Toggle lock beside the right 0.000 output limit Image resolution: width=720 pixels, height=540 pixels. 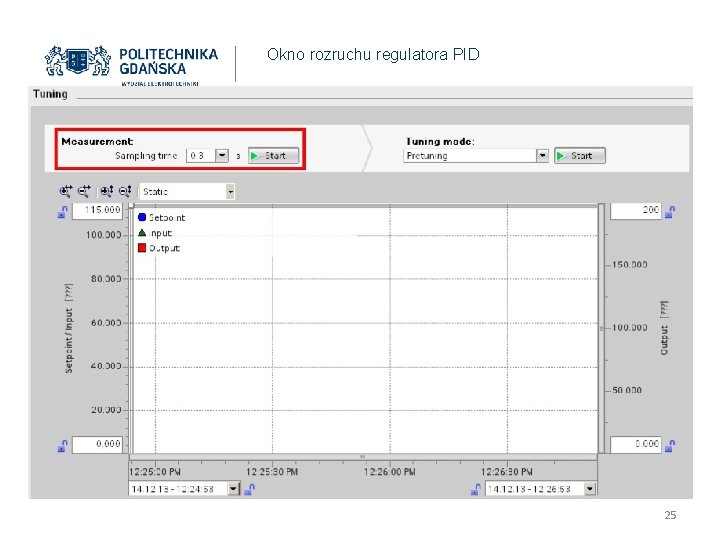point(670,445)
